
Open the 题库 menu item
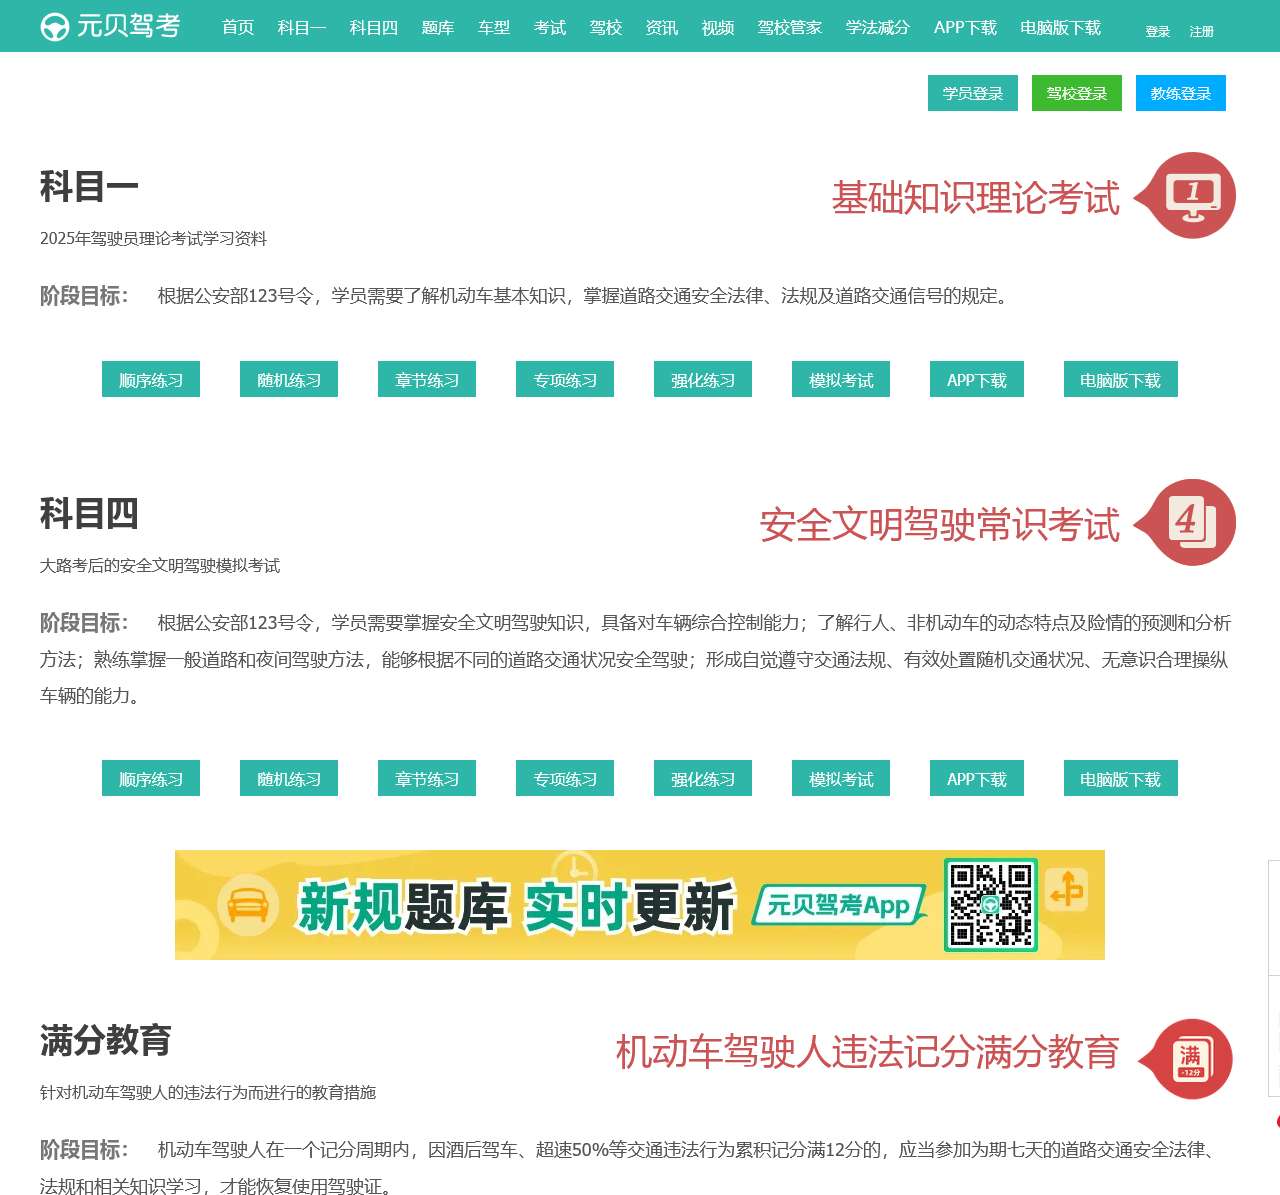pos(437,29)
